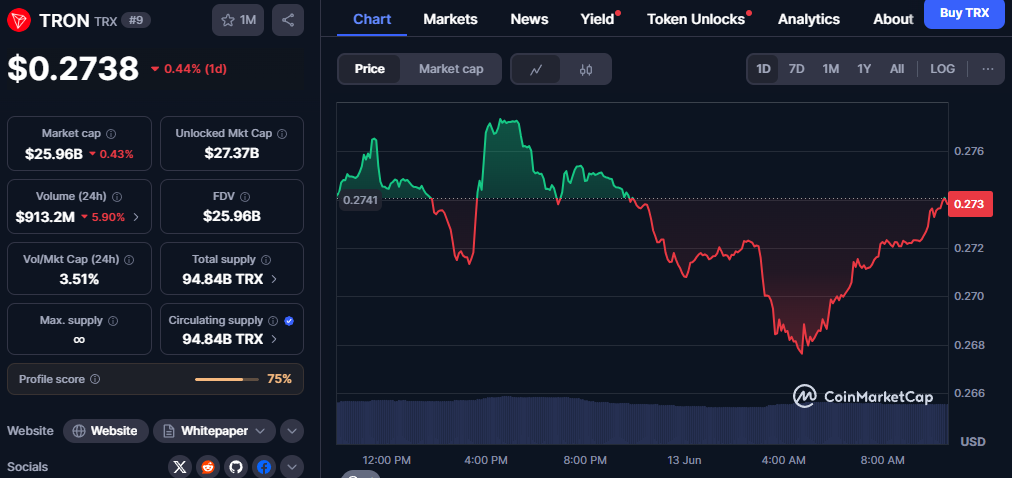The height and width of the screenshot is (478, 1012).
Task: Show Unlocked Mkt Cap info icon
Action: [282, 134]
